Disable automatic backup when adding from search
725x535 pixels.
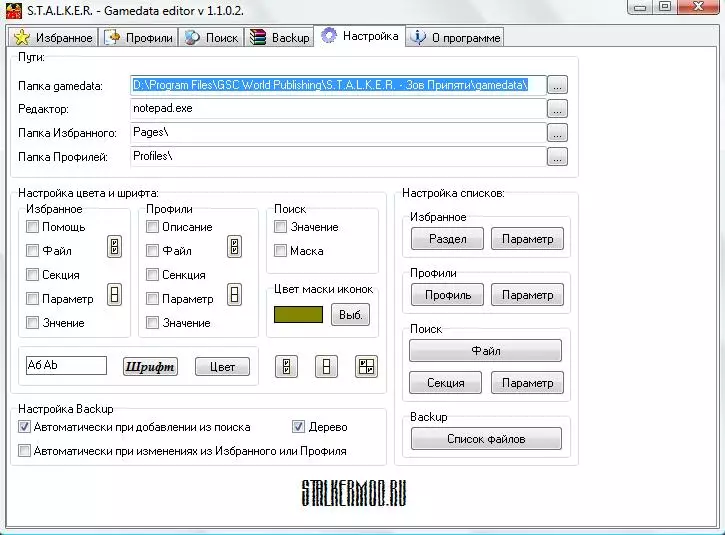(24, 427)
